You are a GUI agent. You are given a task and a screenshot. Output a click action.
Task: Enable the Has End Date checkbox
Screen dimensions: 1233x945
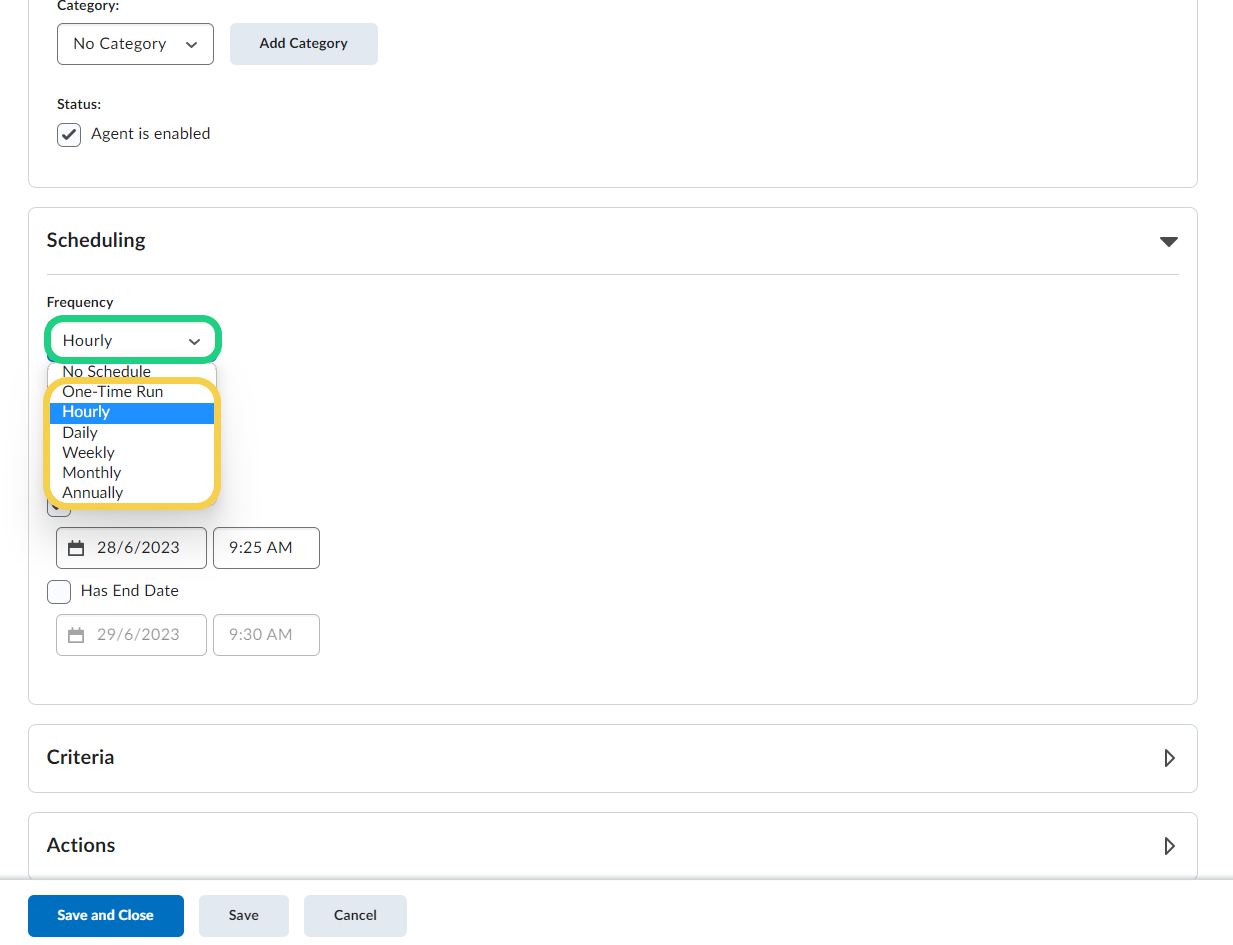pos(60,591)
